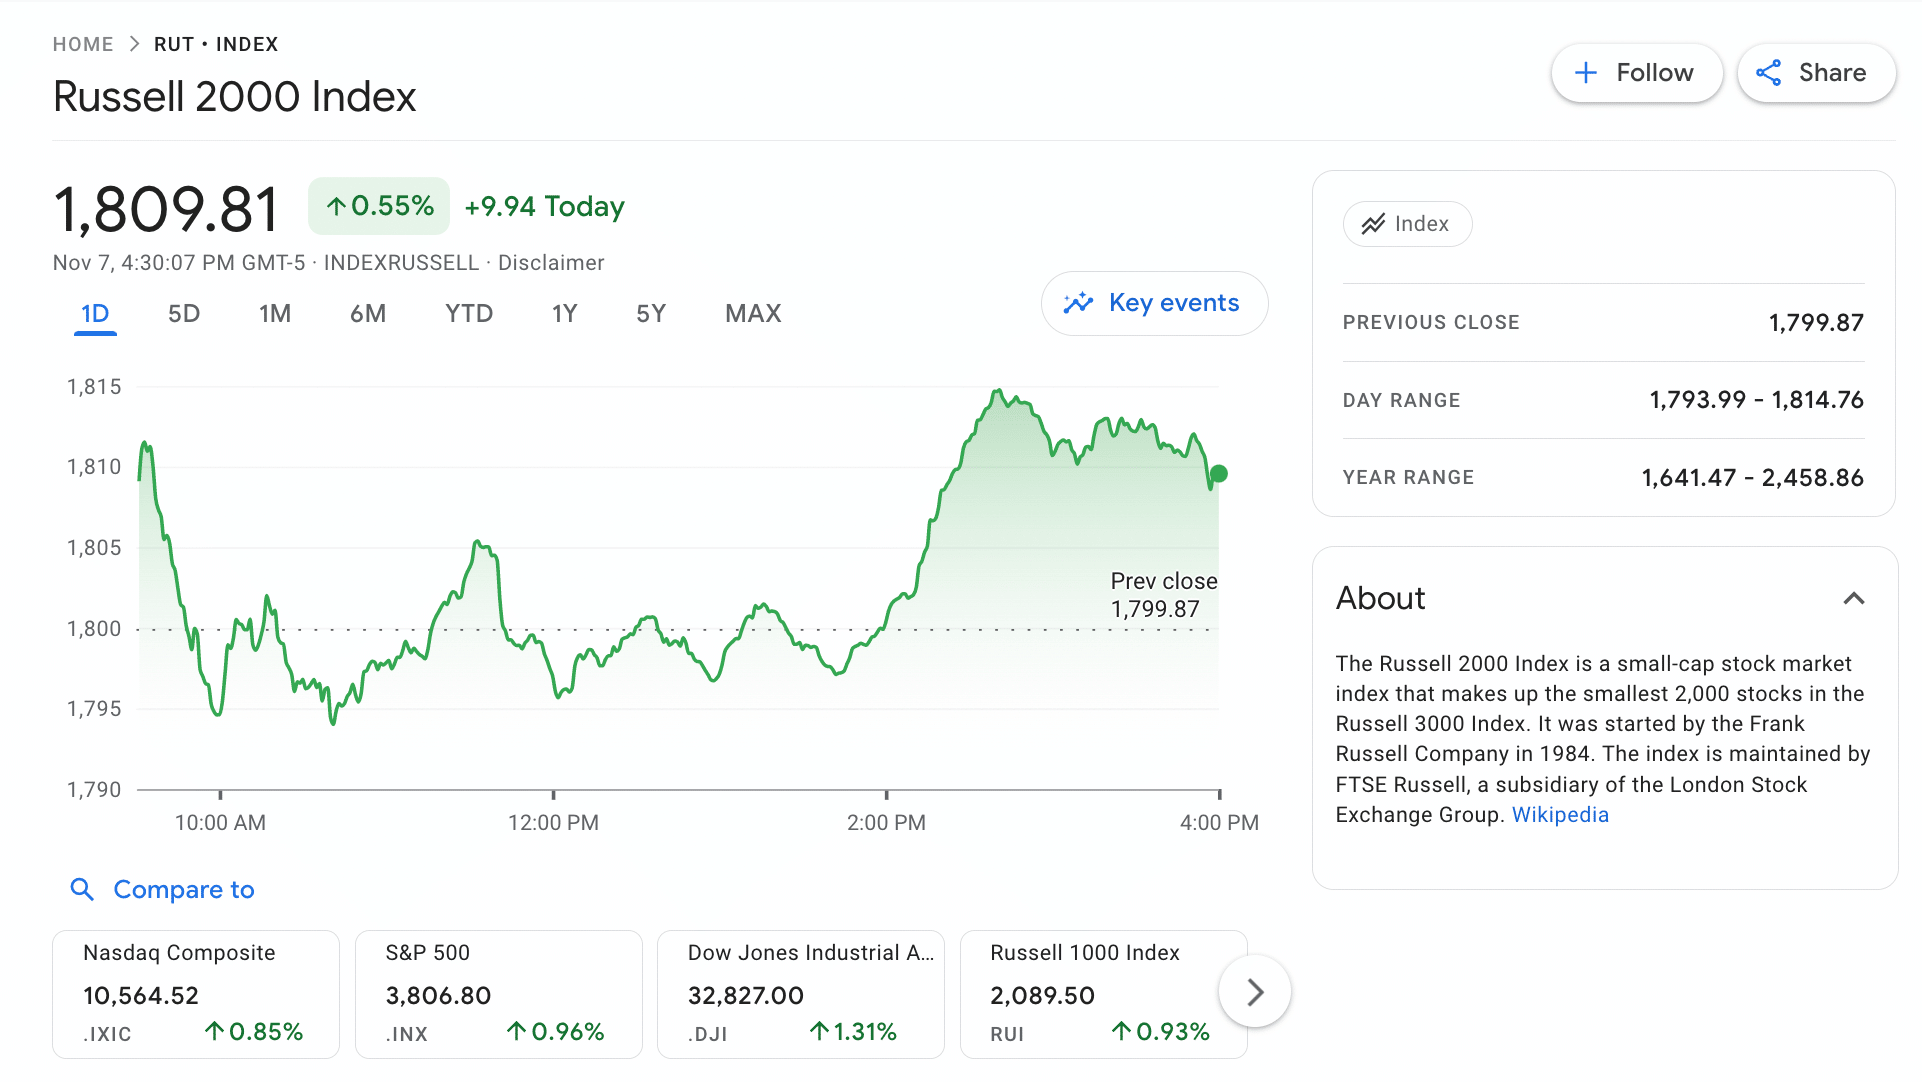Click the 0.55% change badge
1922x1082 pixels.
point(379,206)
